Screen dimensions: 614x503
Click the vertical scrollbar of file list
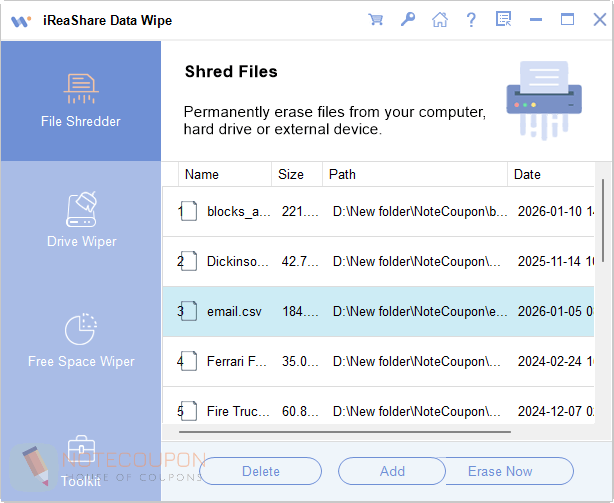click(603, 221)
